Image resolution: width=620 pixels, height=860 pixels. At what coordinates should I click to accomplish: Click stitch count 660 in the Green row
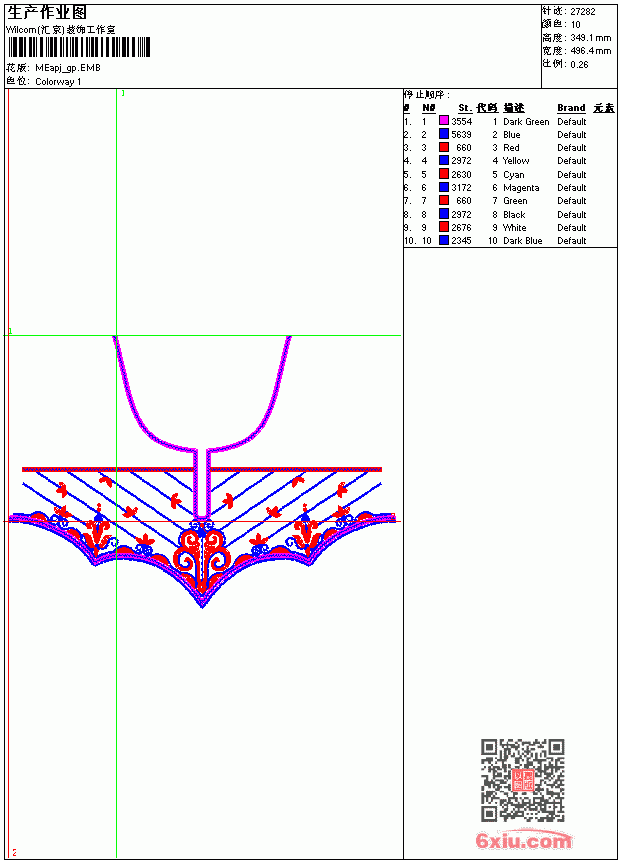click(x=464, y=201)
